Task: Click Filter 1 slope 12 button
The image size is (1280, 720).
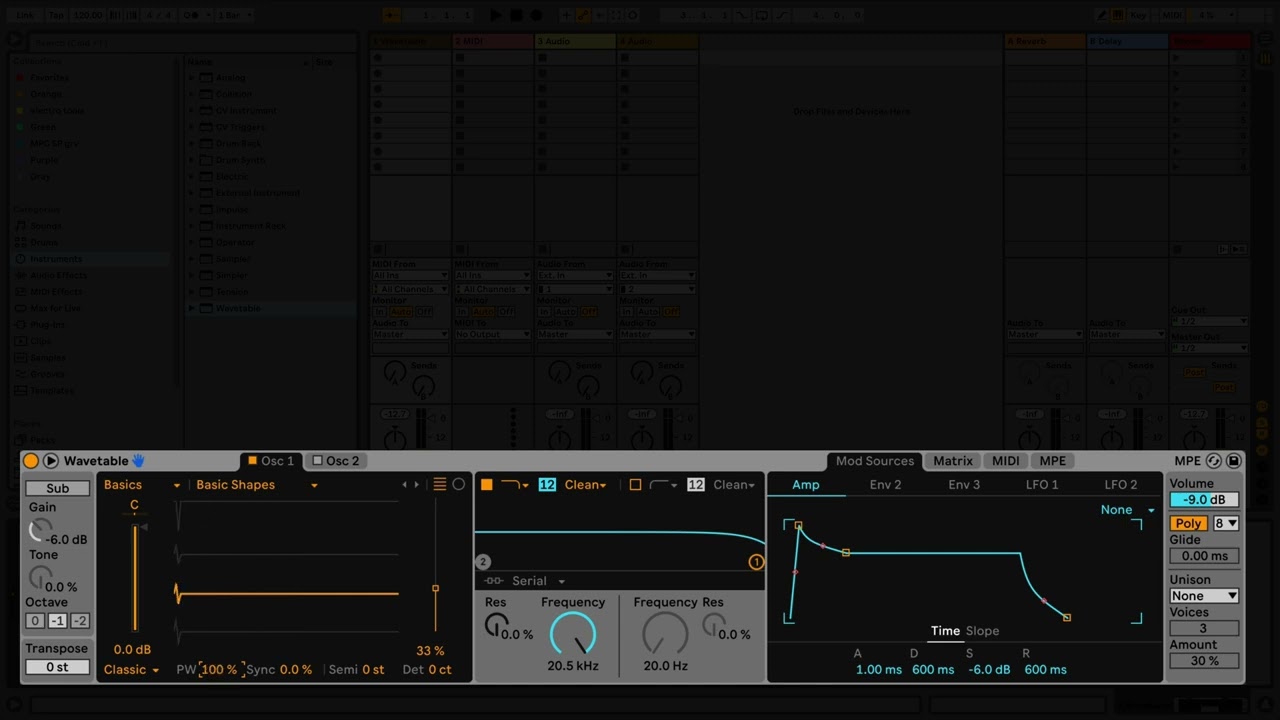Action: pyautogui.click(x=547, y=485)
